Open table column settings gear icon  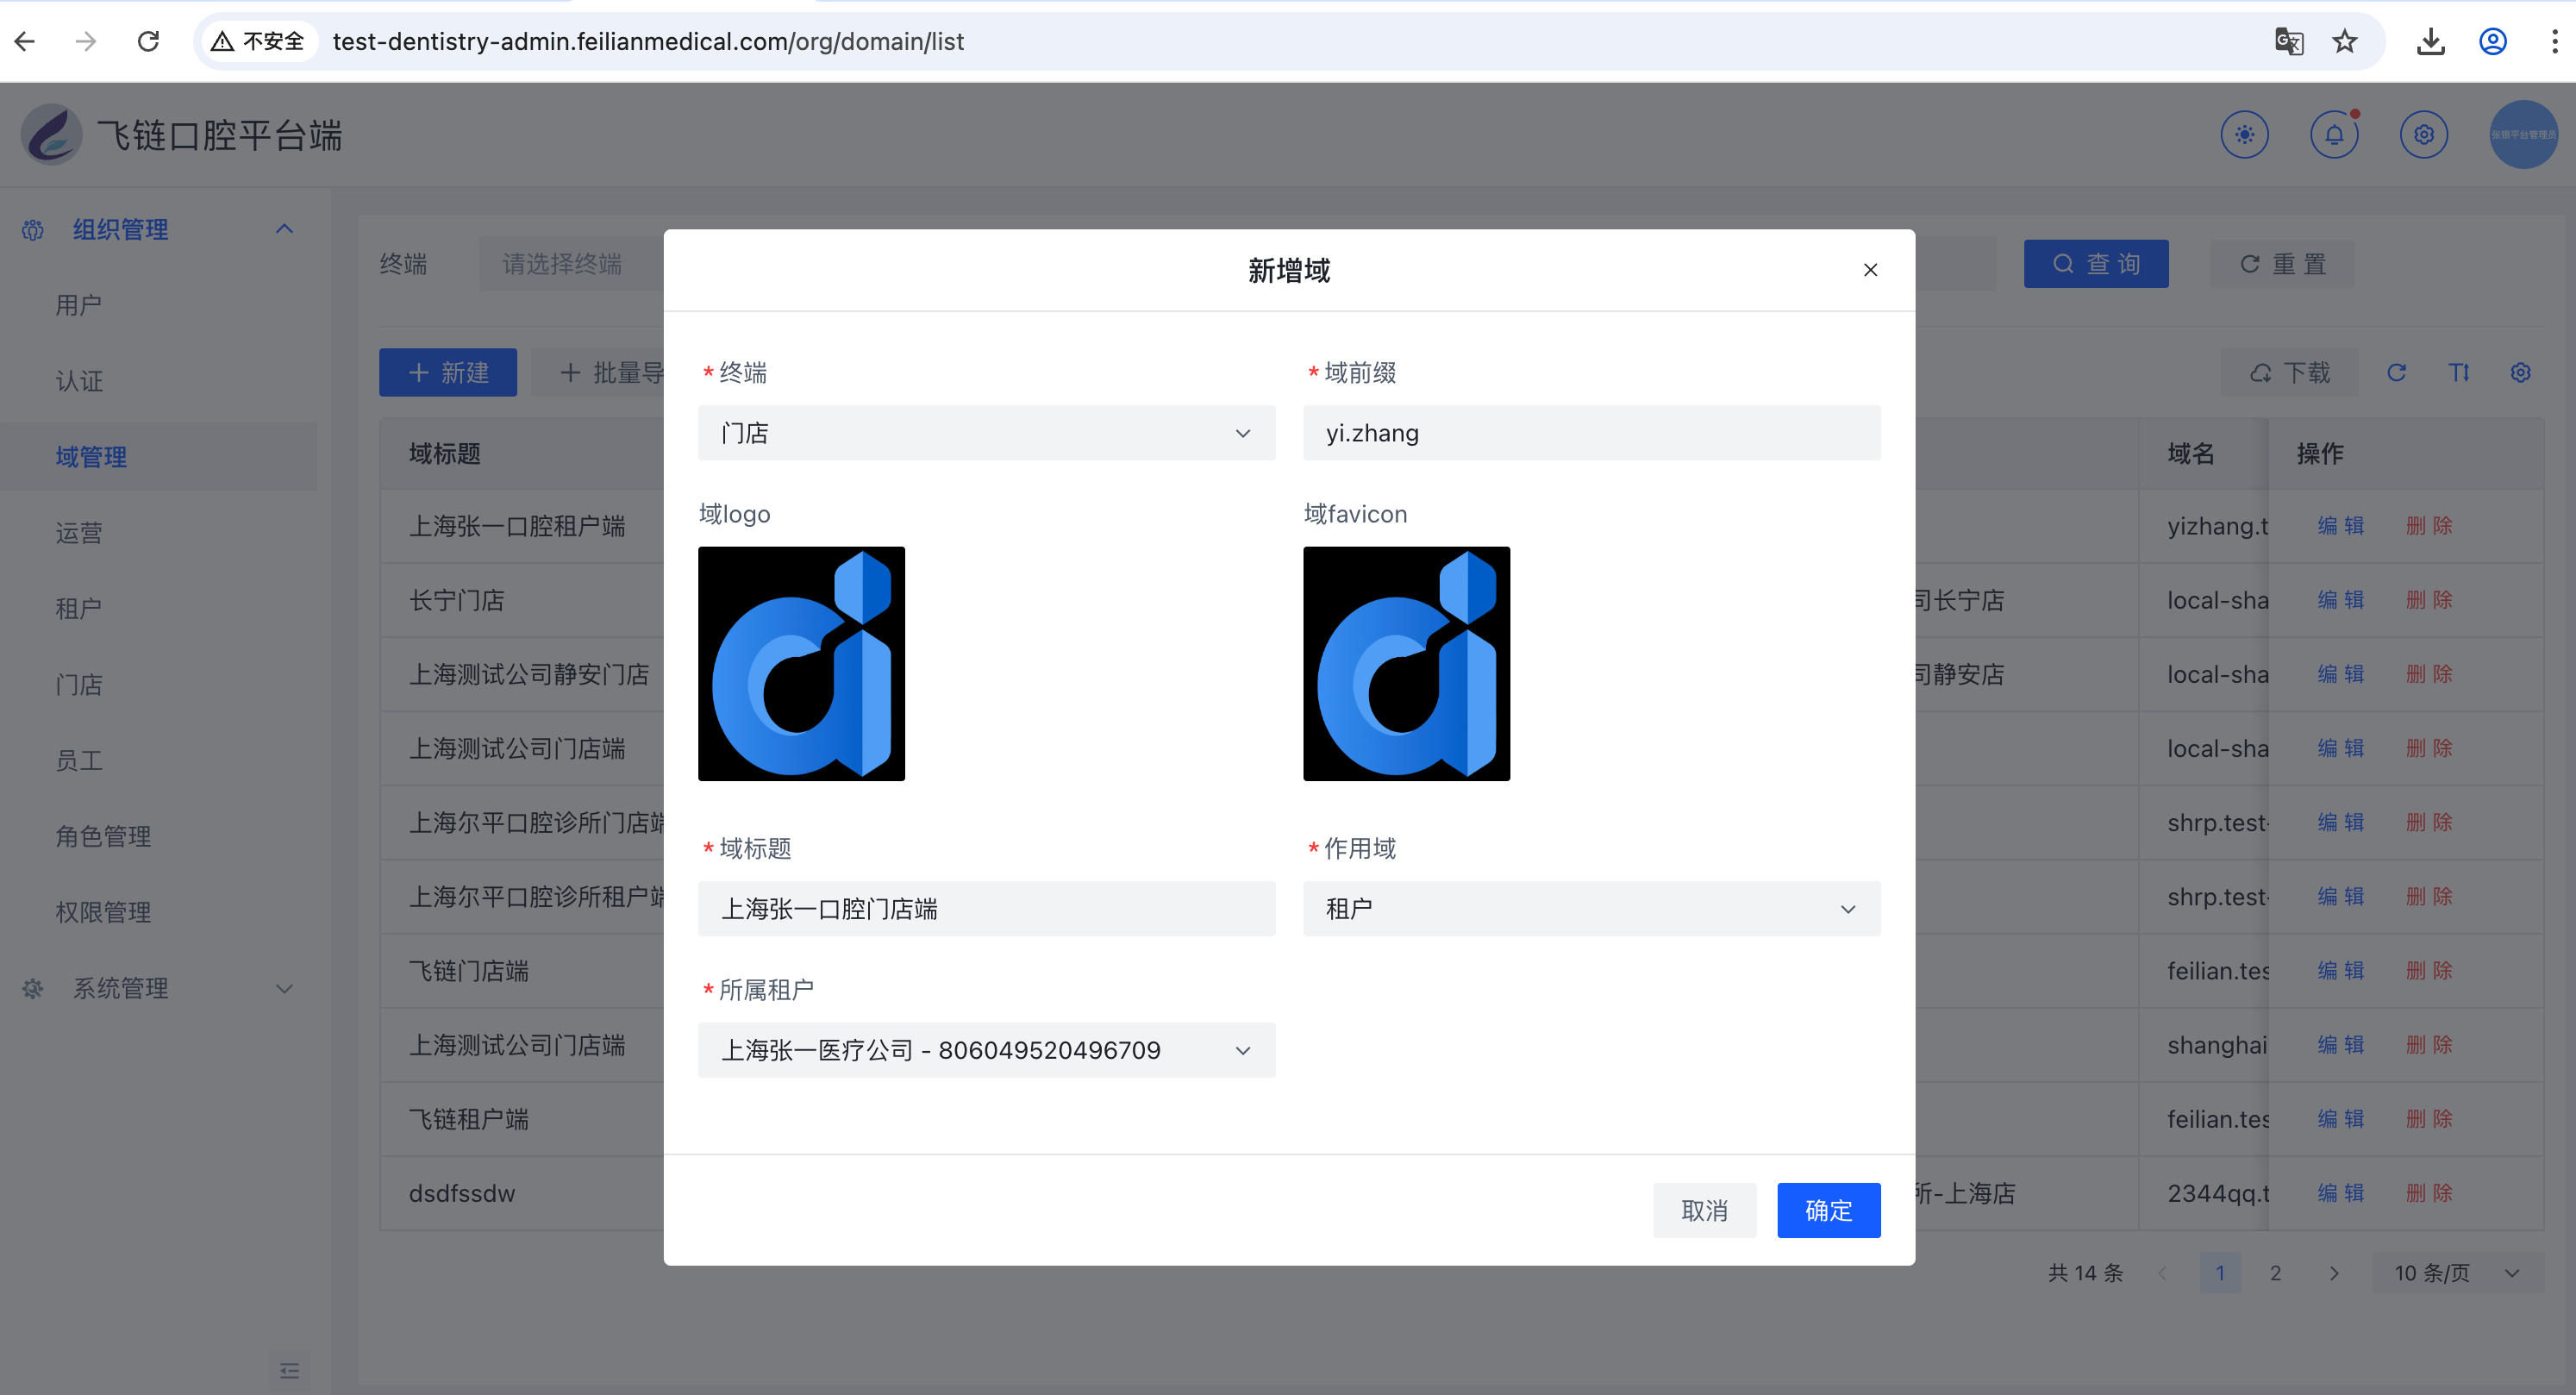pos(2521,373)
